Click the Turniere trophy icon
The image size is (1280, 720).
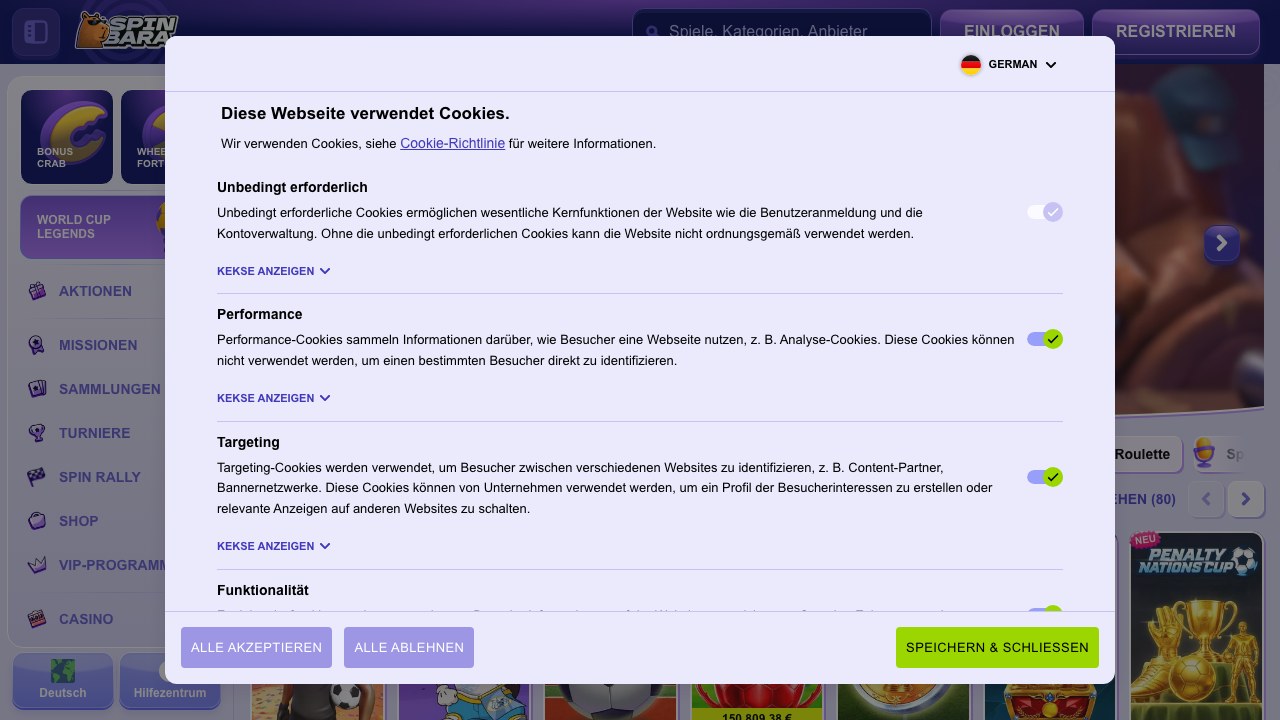click(37, 433)
